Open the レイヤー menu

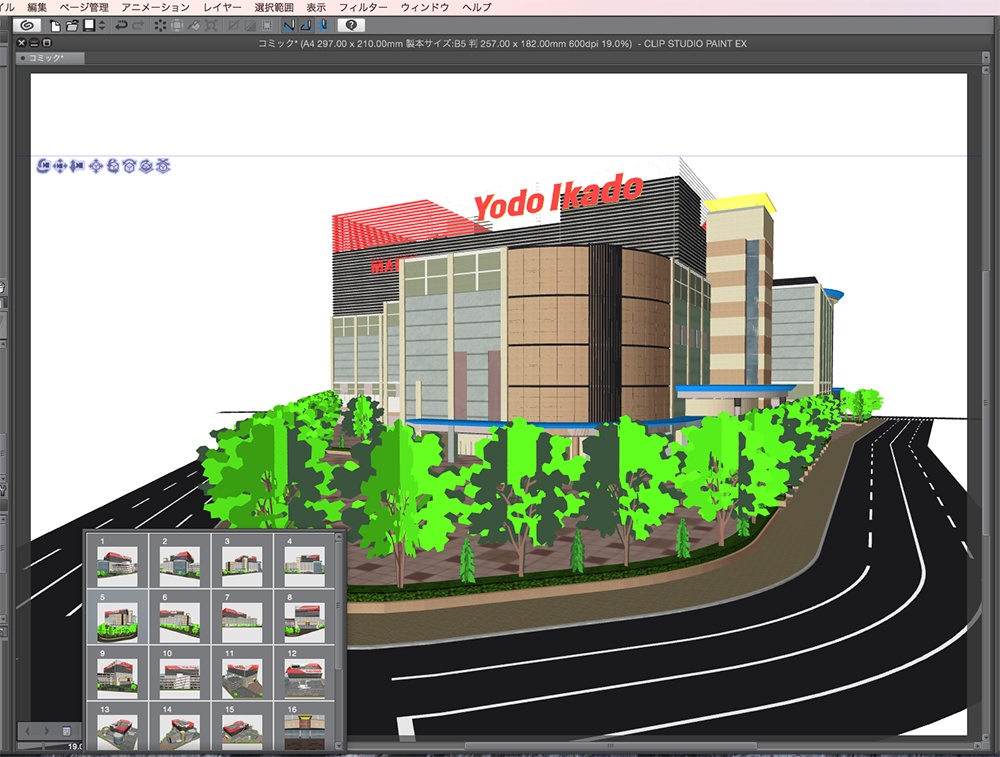tap(222, 7)
